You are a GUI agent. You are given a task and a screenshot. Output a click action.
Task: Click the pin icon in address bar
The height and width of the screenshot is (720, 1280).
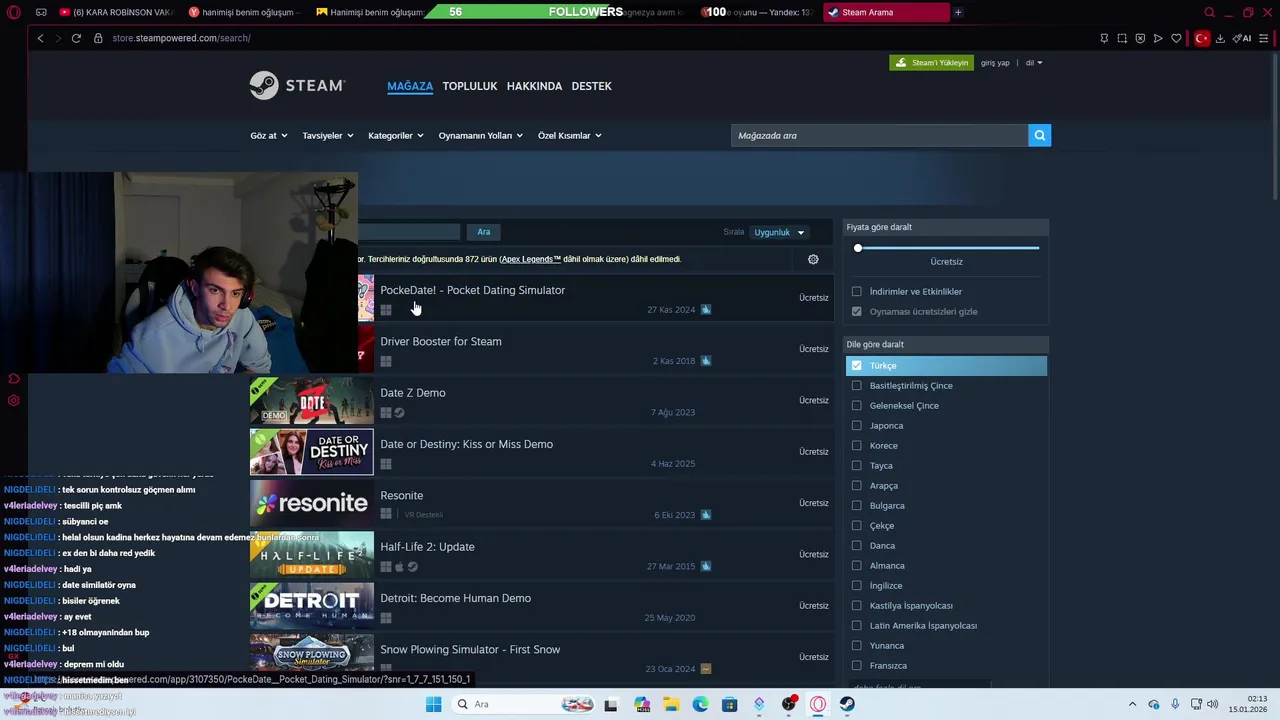1104,38
